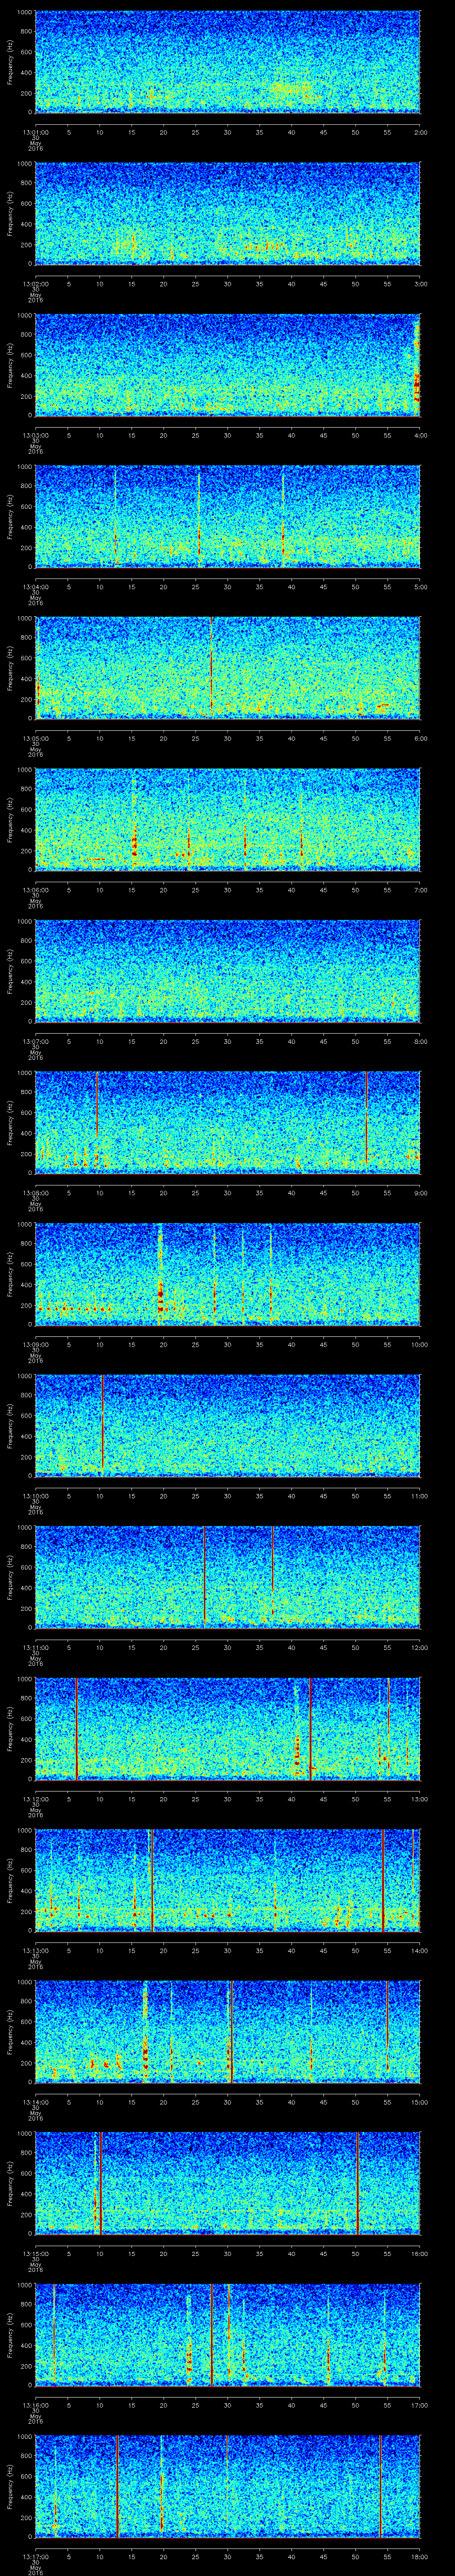Click the "13:16:00" start time label
This screenshot has height=2576, width=455.
coord(36,2404)
